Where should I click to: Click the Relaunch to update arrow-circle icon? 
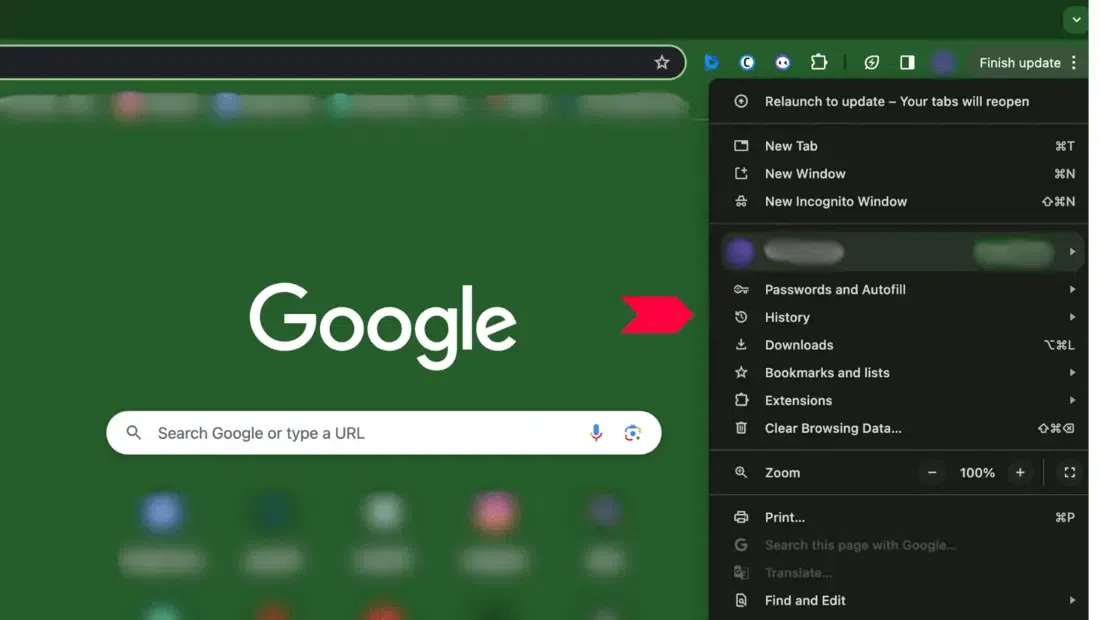click(741, 101)
